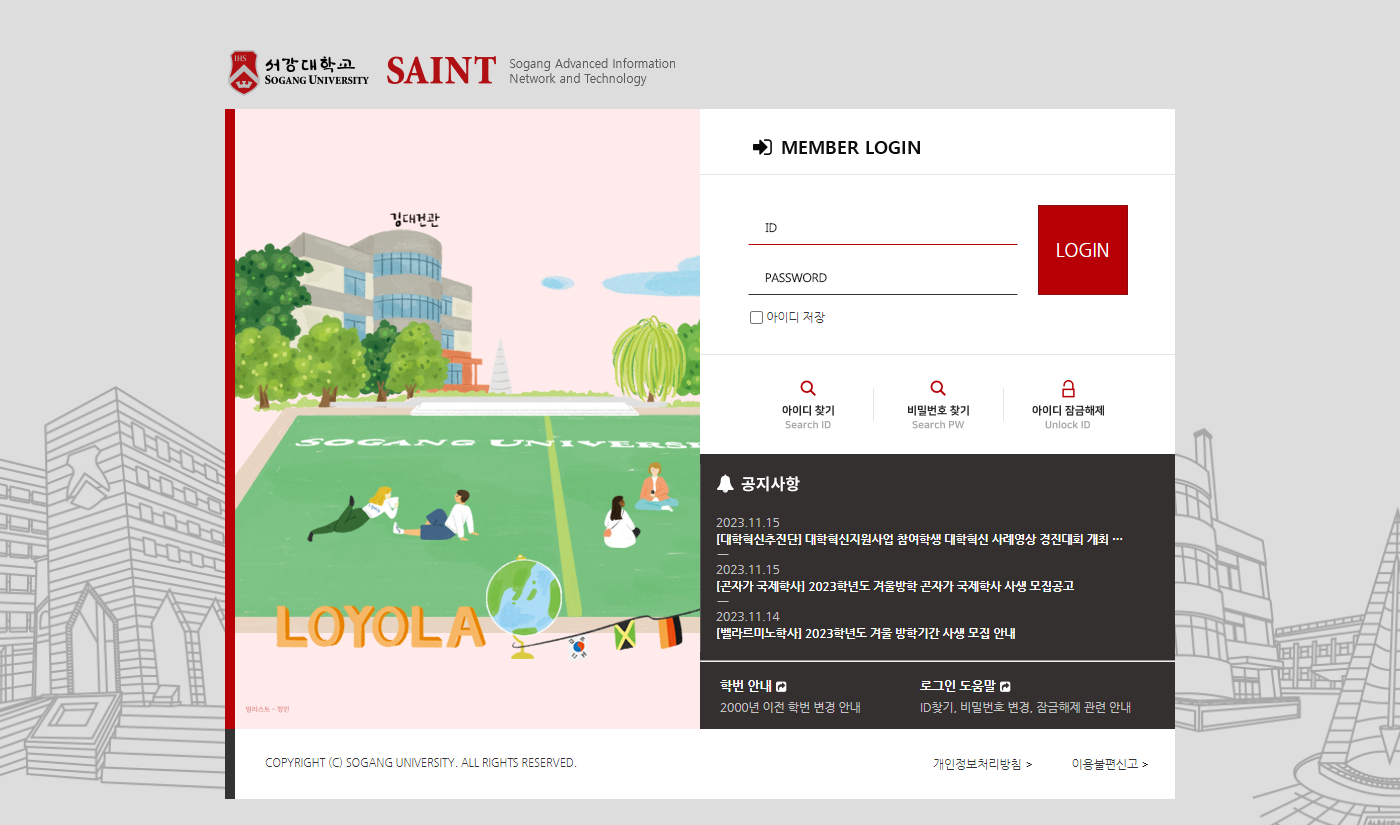Click the 공지사항 heading
Viewport: 1400px width, 825px height.
pos(770,484)
